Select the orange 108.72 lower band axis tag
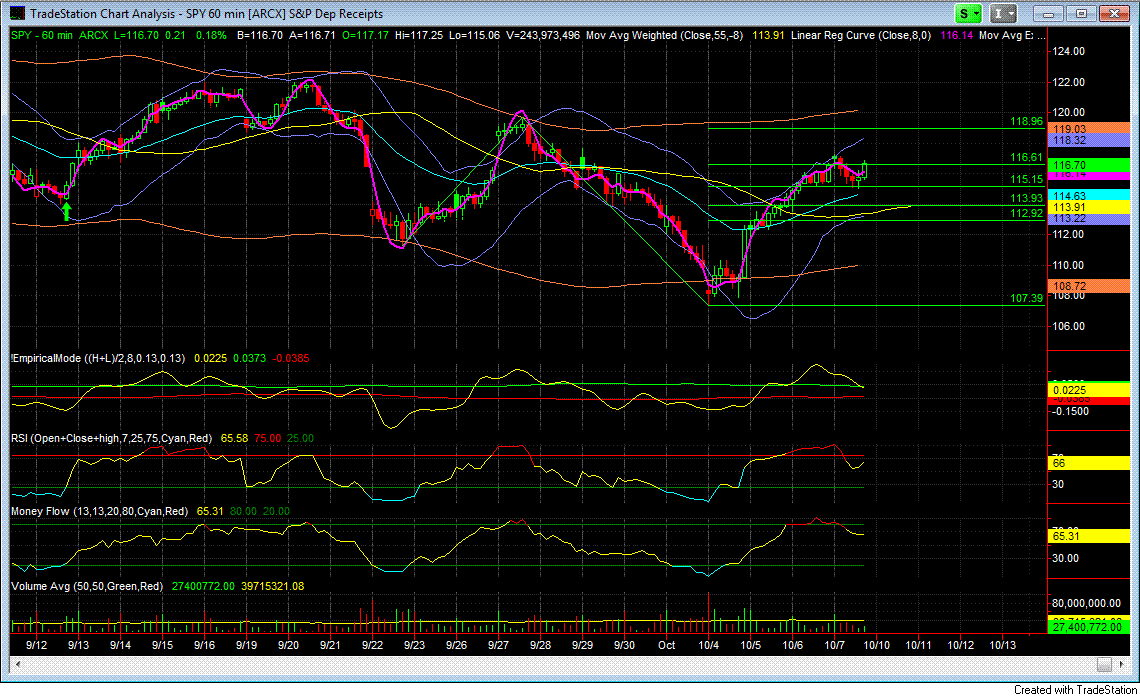 (x=1088, y=287)
